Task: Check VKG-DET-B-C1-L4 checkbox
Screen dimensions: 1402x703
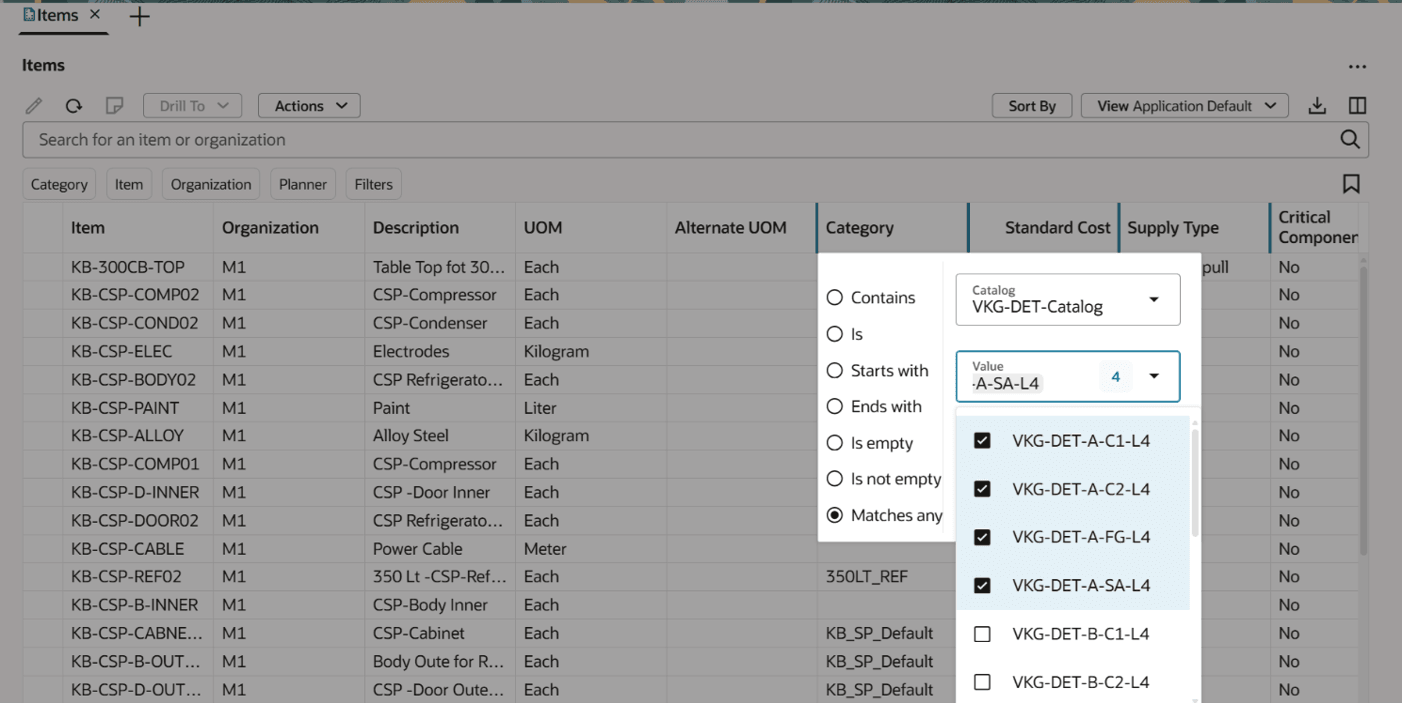Action: point(982,634)
